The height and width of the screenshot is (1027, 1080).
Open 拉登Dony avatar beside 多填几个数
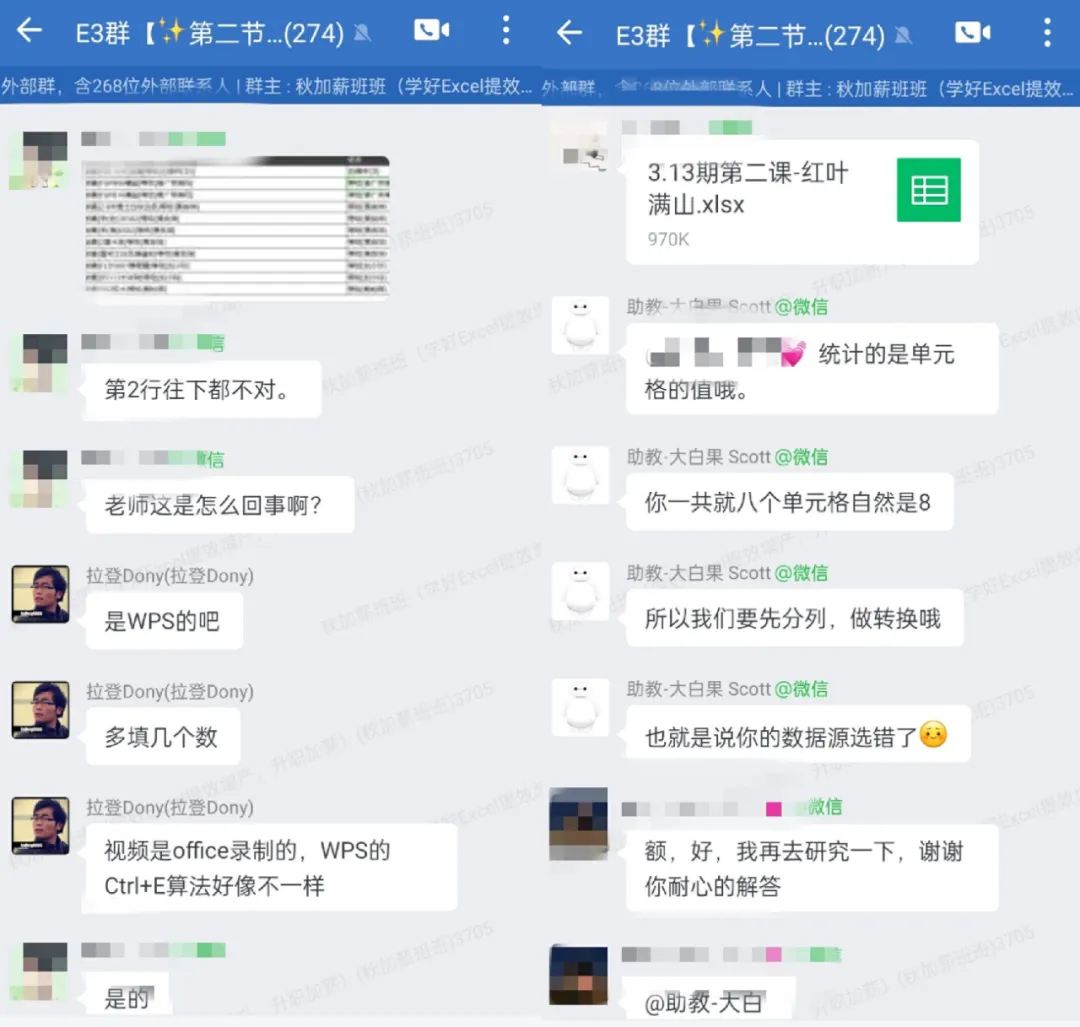coord(41,709)
